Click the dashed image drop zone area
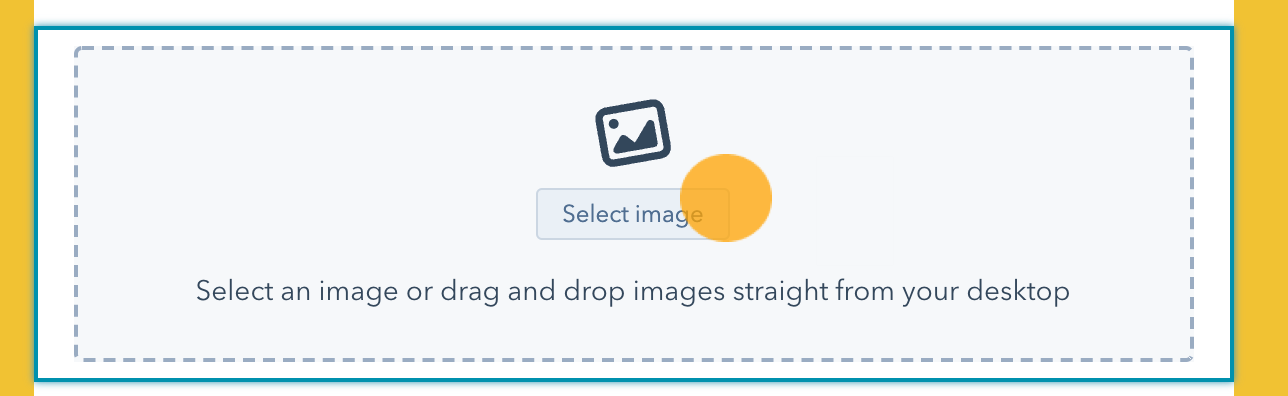The image size is (1288, 396). click(x=634, y=204)
